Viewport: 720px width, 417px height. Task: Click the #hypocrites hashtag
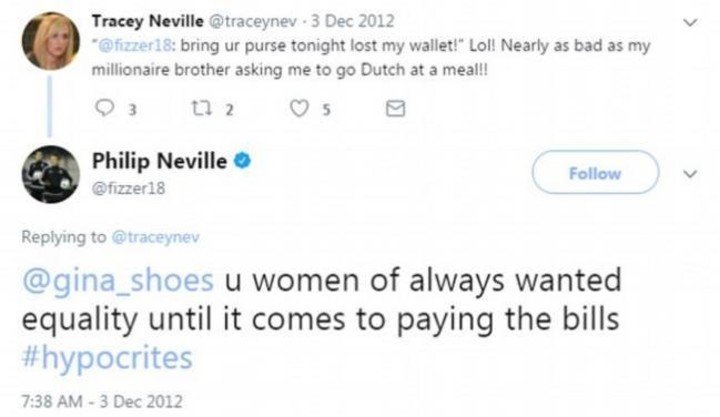tap(99, 357)
